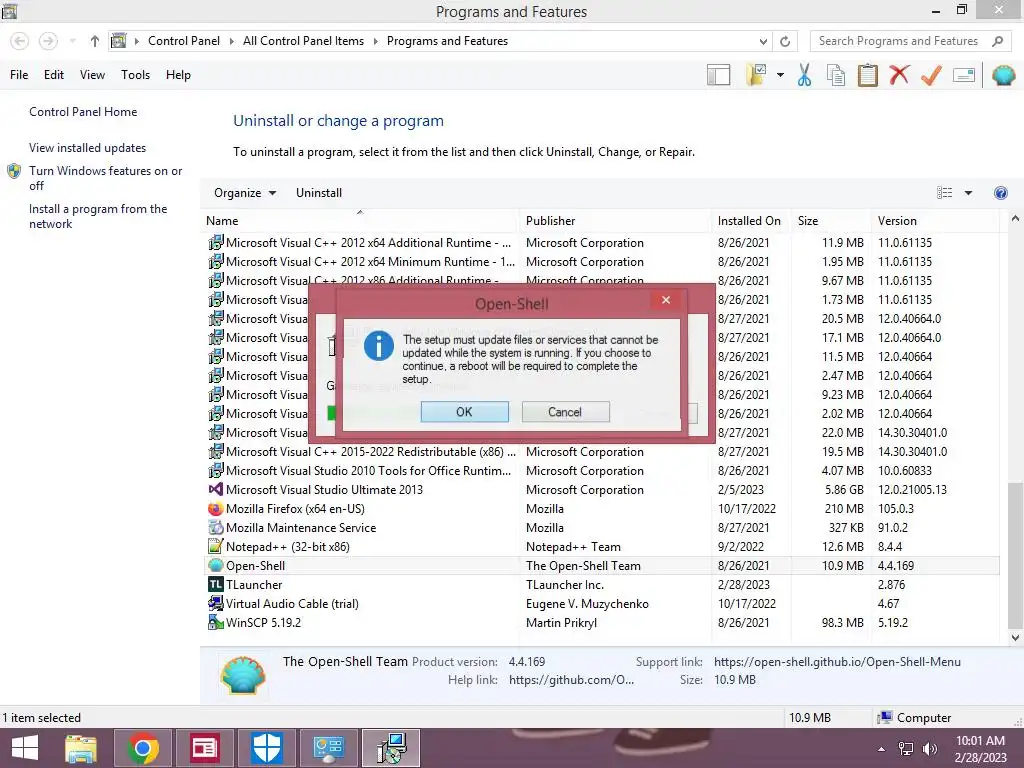
Task: Close the Open-Shell message dialog
Action: tap(665, 300)
